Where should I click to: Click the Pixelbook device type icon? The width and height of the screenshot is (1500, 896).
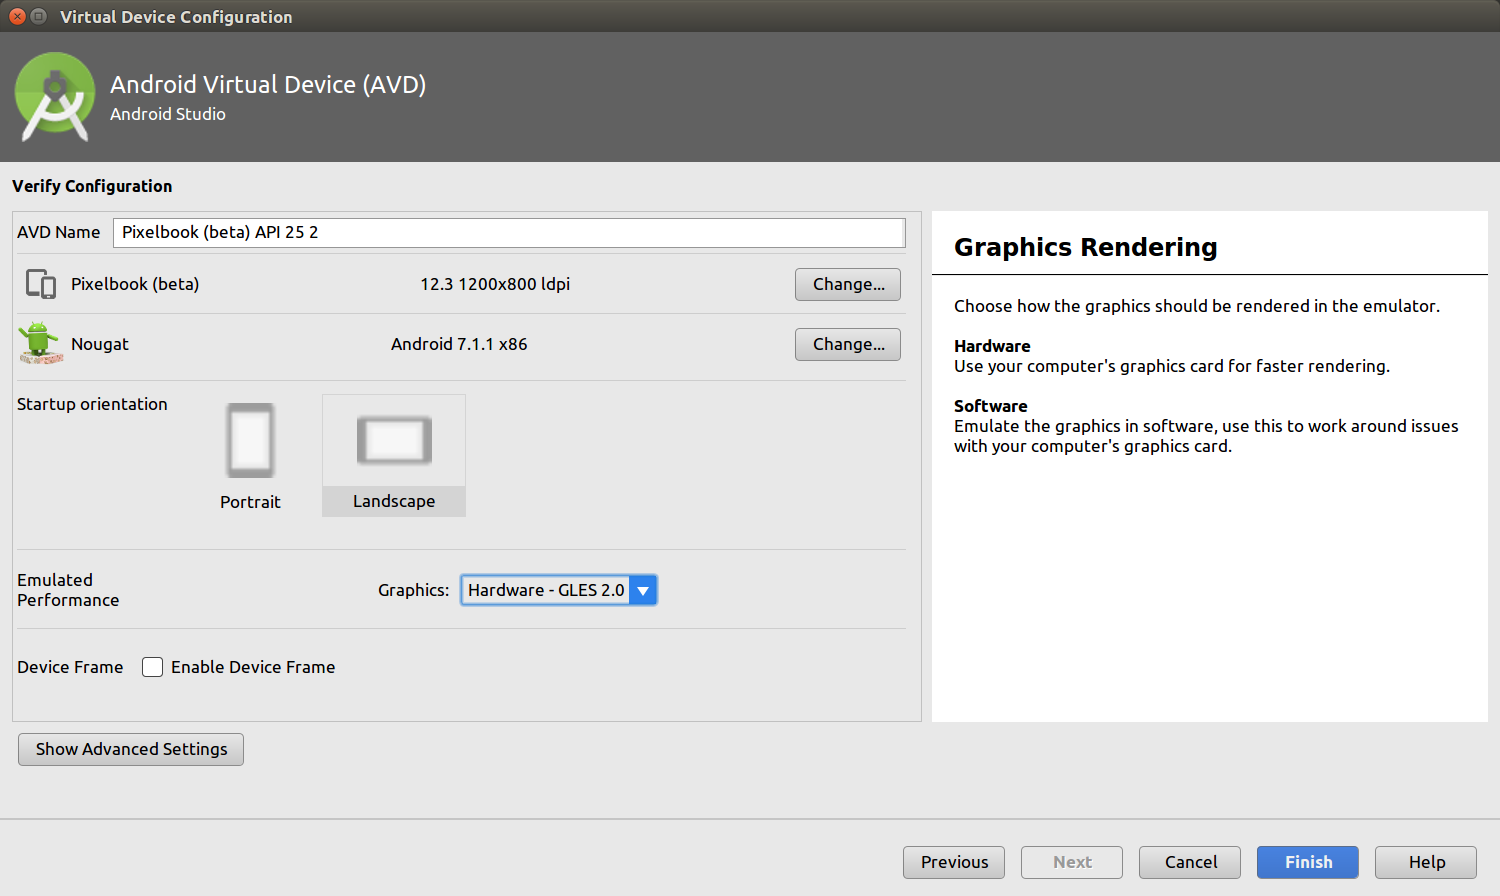click(41, 284)
